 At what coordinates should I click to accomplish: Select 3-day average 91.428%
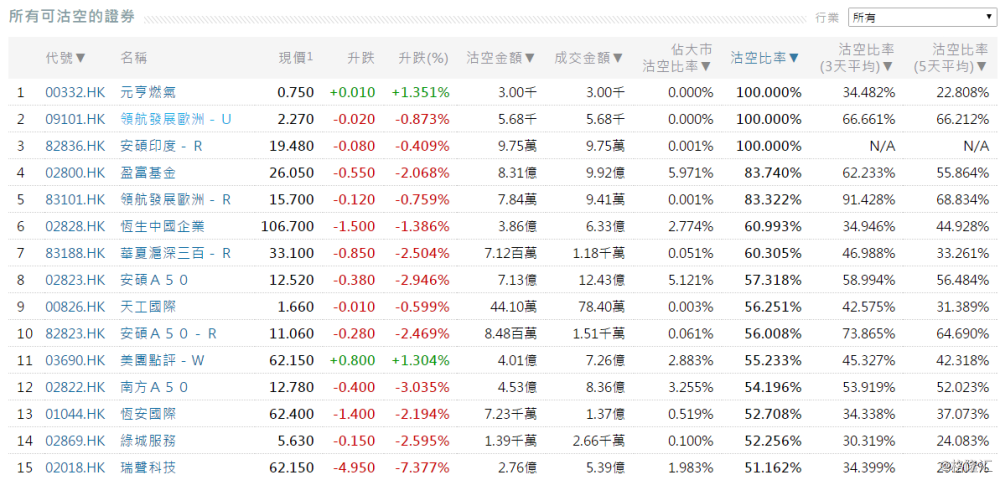tap(869, 200)
